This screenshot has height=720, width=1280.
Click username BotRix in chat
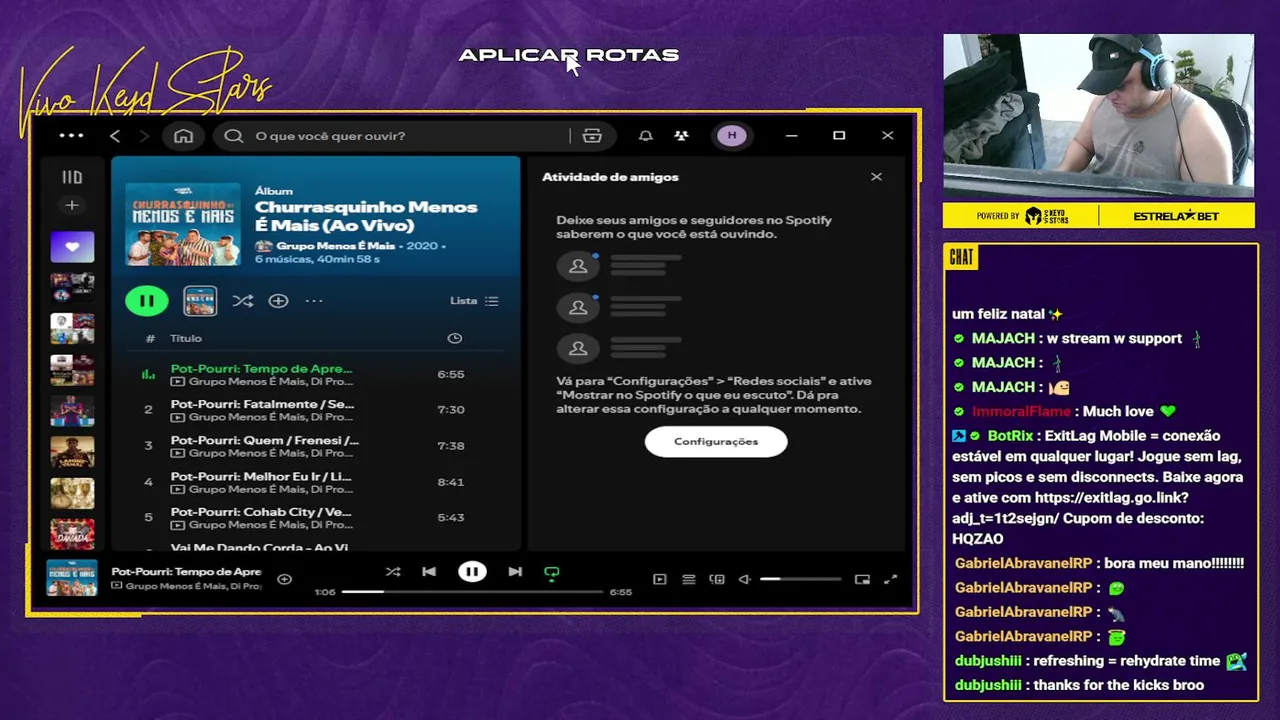tap(1010, 436)
